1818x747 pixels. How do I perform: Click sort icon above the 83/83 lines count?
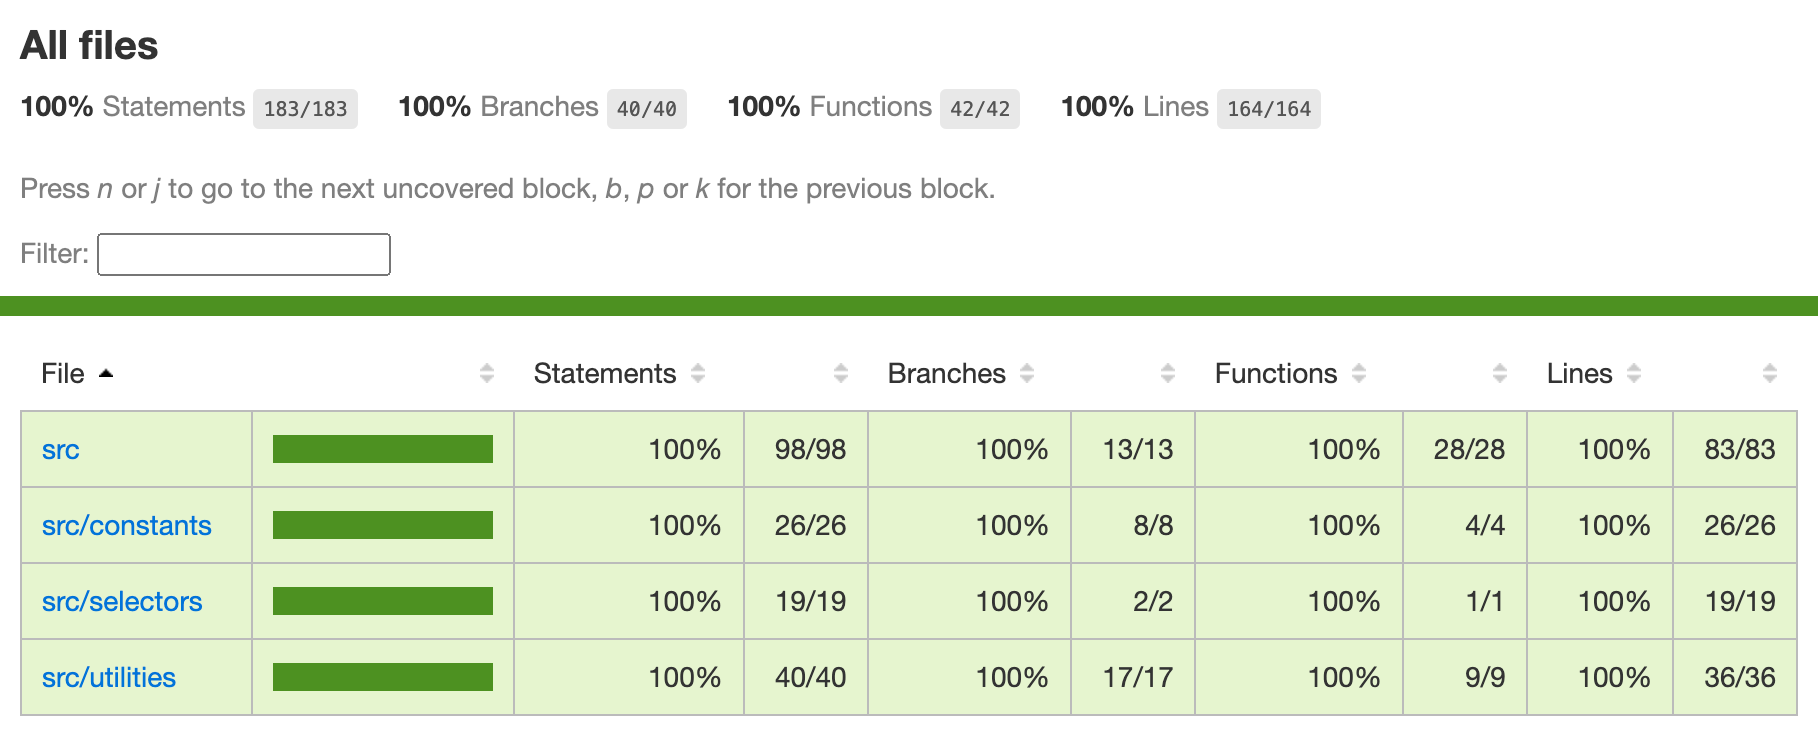[1770, 374]
